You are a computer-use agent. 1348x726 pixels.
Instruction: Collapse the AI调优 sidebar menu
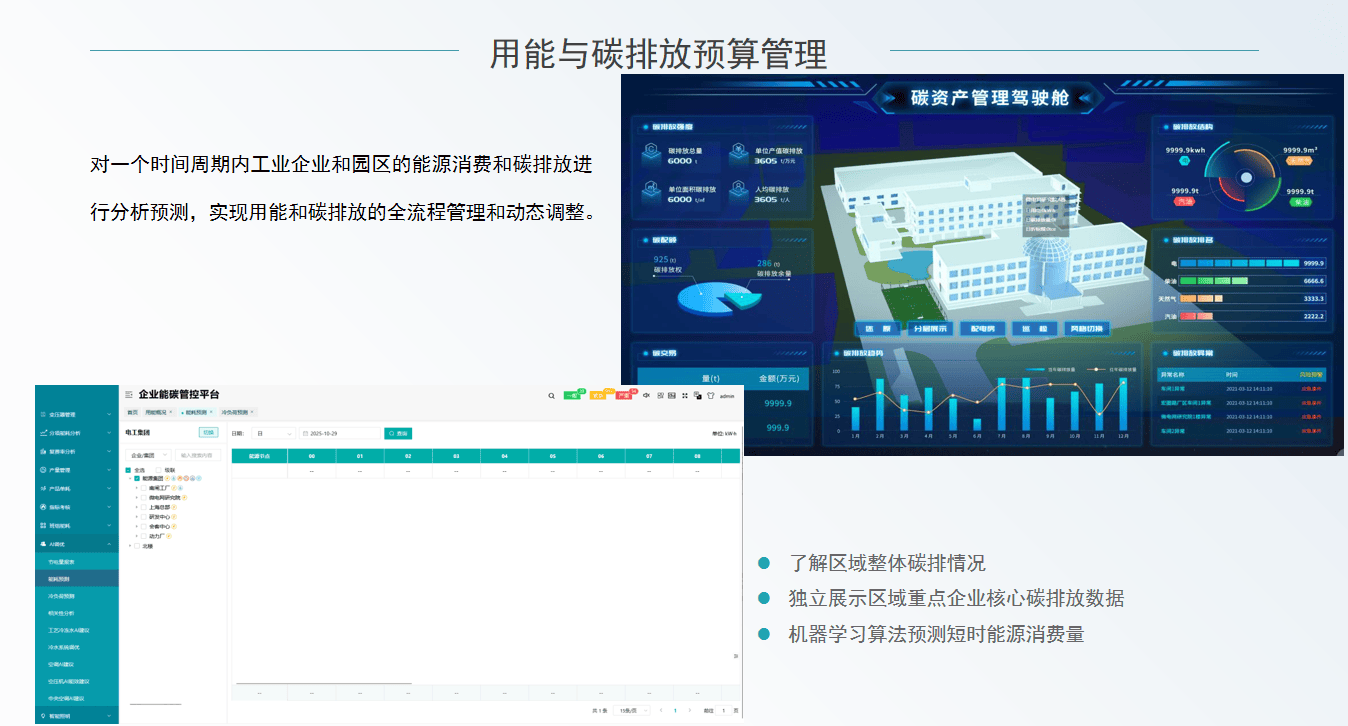click(x=110, y=544)
